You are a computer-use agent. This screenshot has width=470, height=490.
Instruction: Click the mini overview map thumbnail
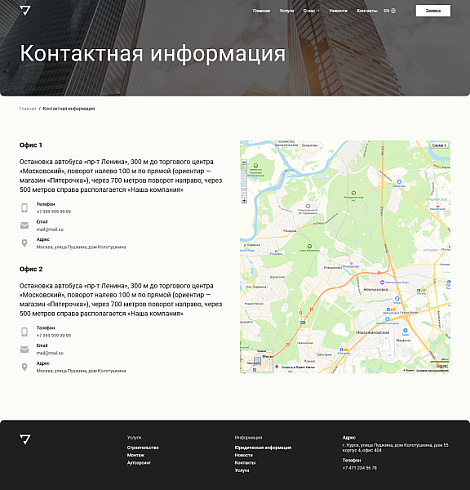tap(257, 361)
